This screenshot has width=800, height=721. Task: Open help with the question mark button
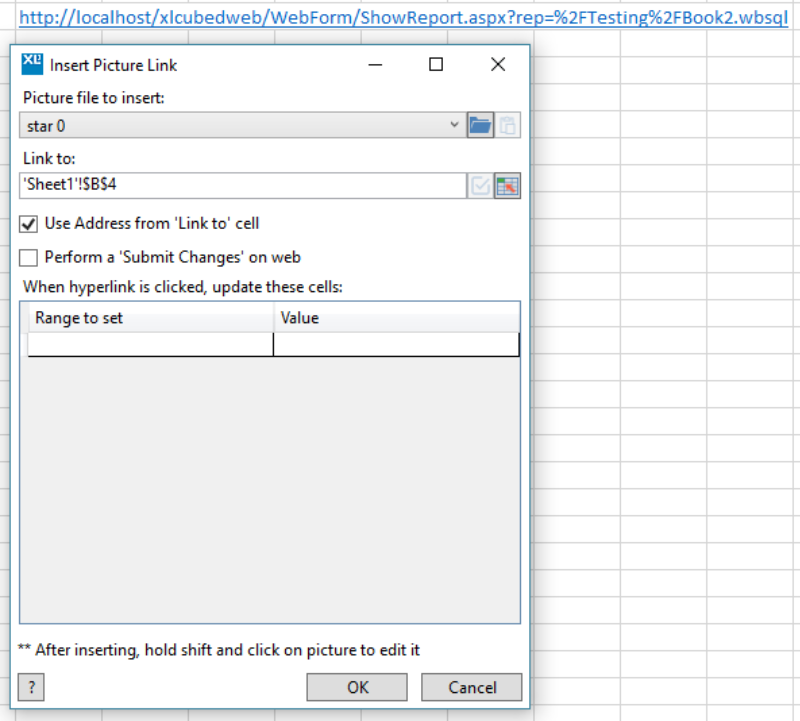click(x=30, y=687)
